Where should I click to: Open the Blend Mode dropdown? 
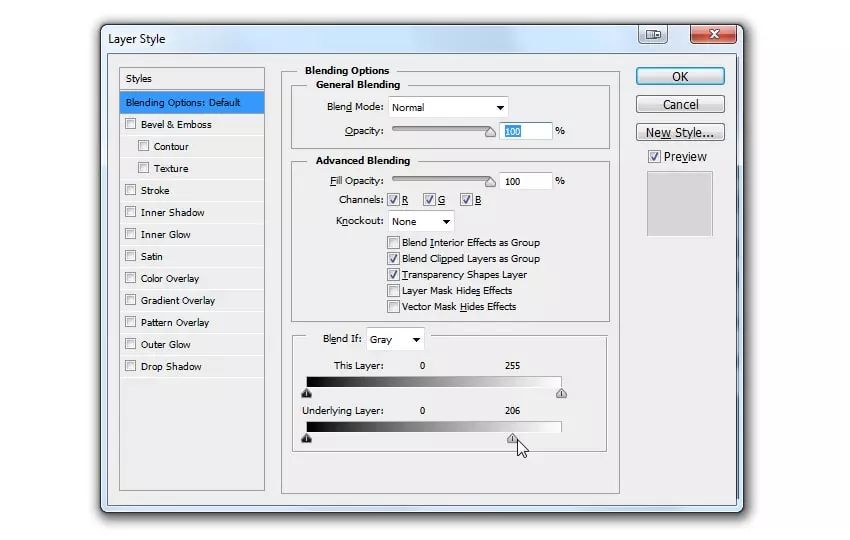[x=448, y=107]
